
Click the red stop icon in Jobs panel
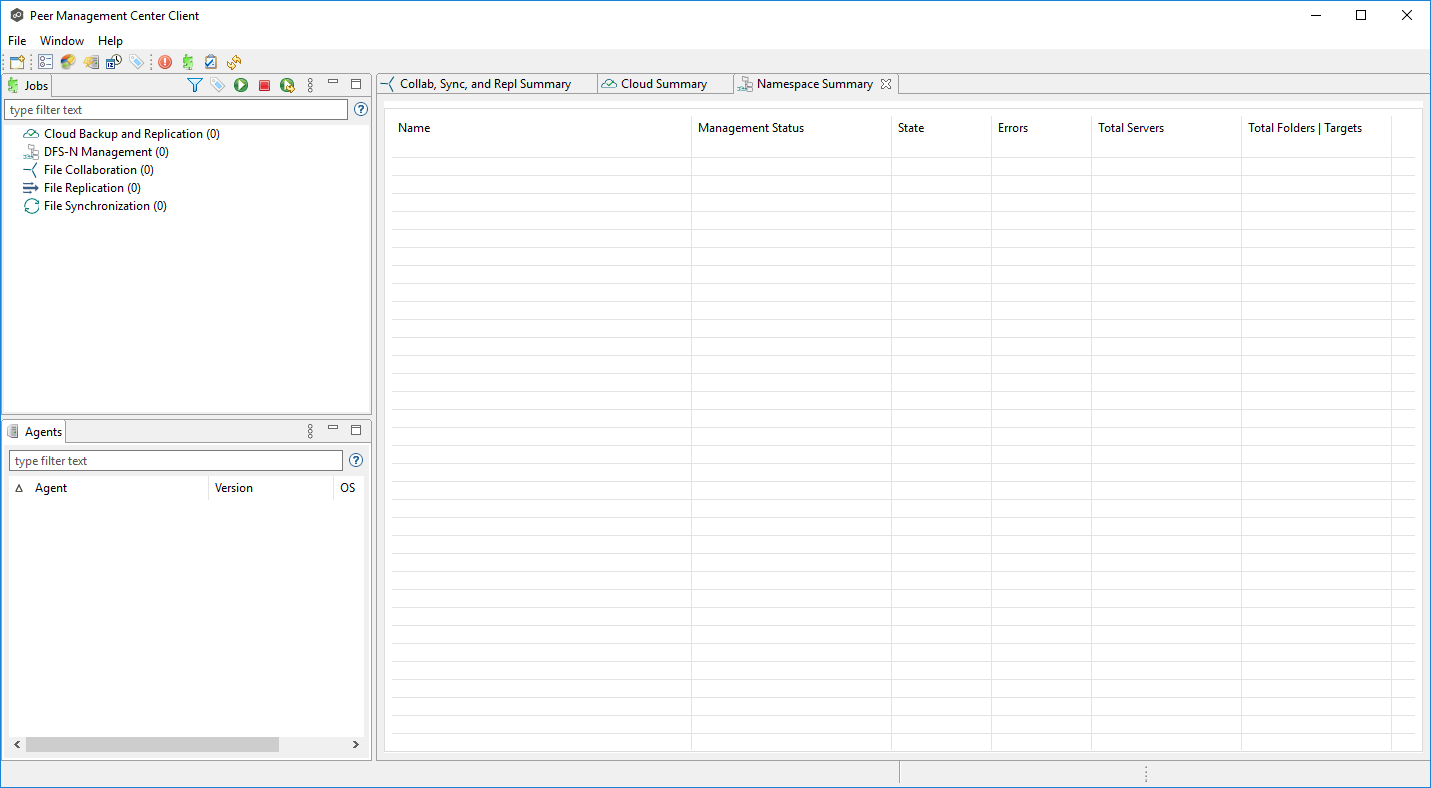[x=264, y=86]
